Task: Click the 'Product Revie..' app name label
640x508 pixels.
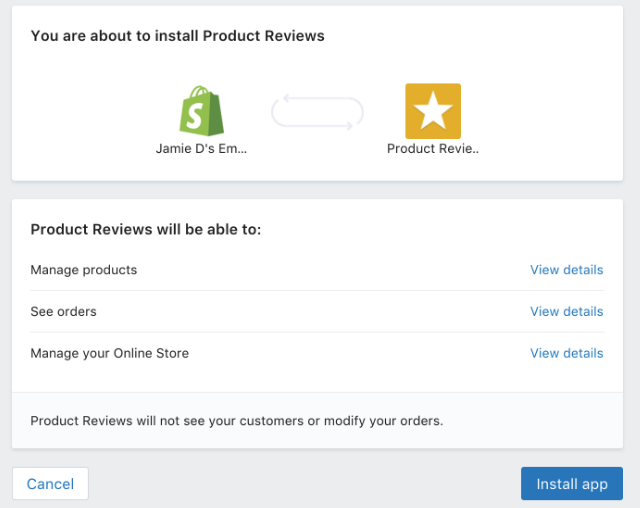Action: click(433, 149)
